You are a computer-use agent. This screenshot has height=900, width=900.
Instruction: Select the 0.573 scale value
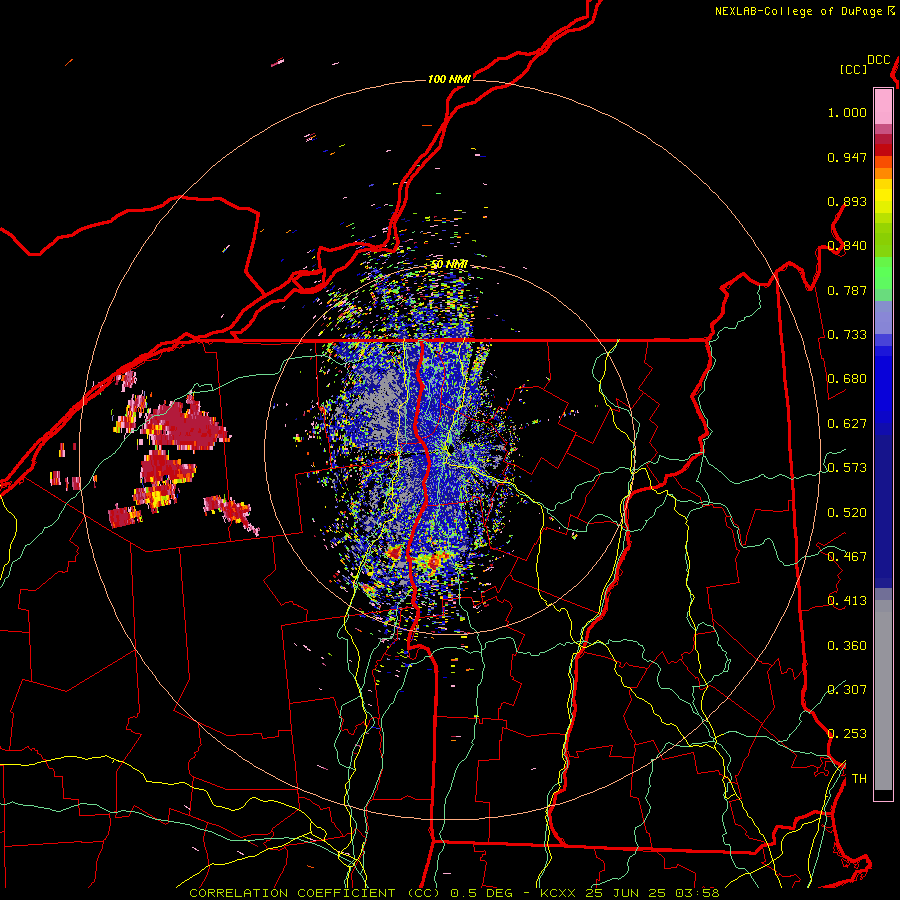pyautogui.click(x=847, y=468)
